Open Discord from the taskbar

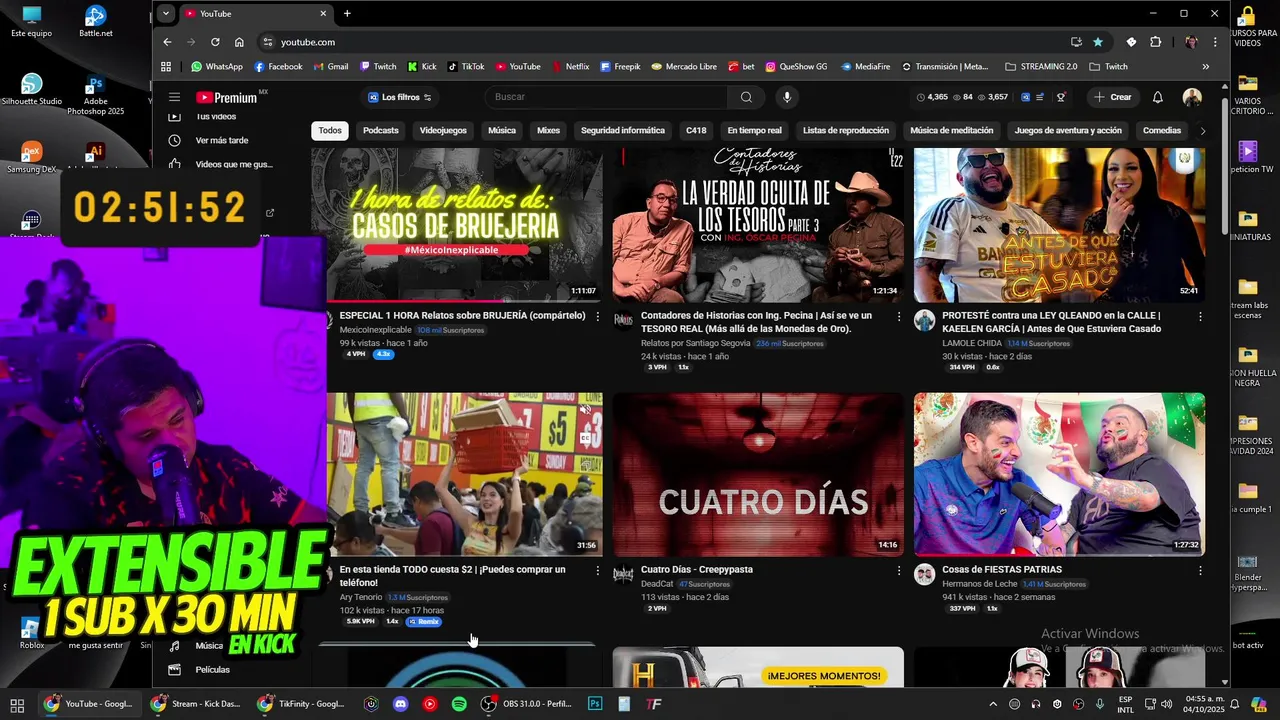point(400,704)
